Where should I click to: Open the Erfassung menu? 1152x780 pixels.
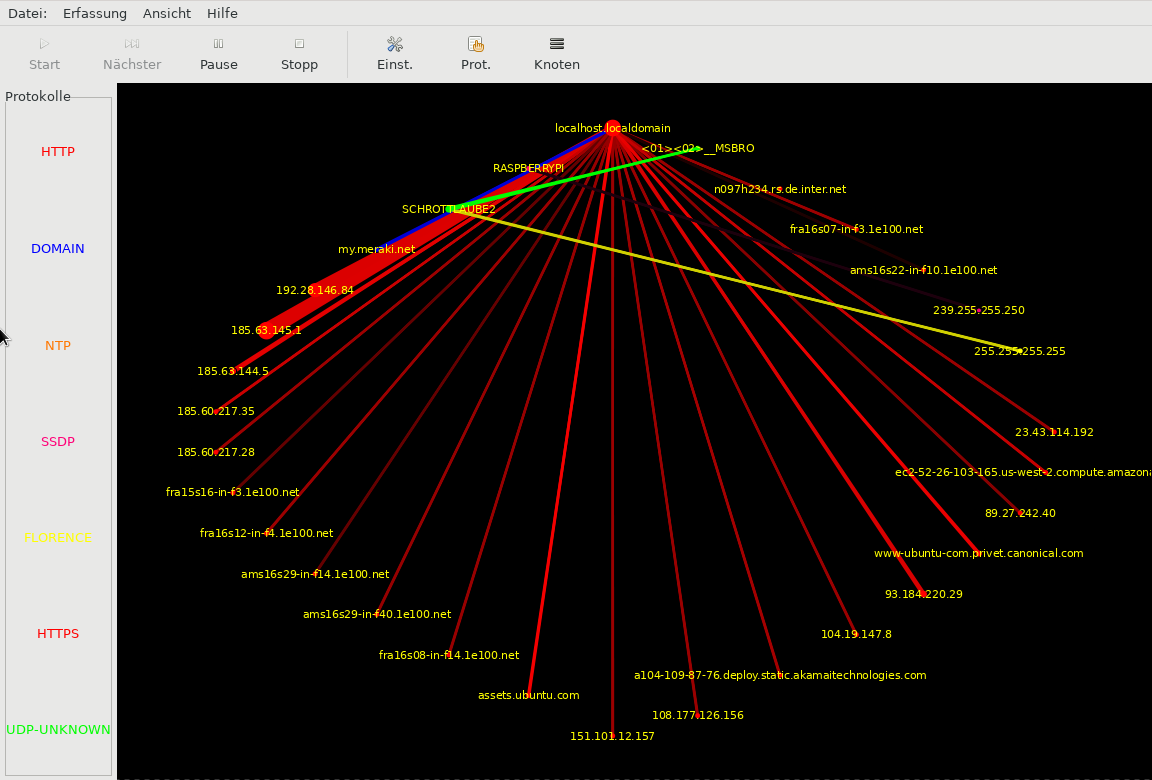94,13
